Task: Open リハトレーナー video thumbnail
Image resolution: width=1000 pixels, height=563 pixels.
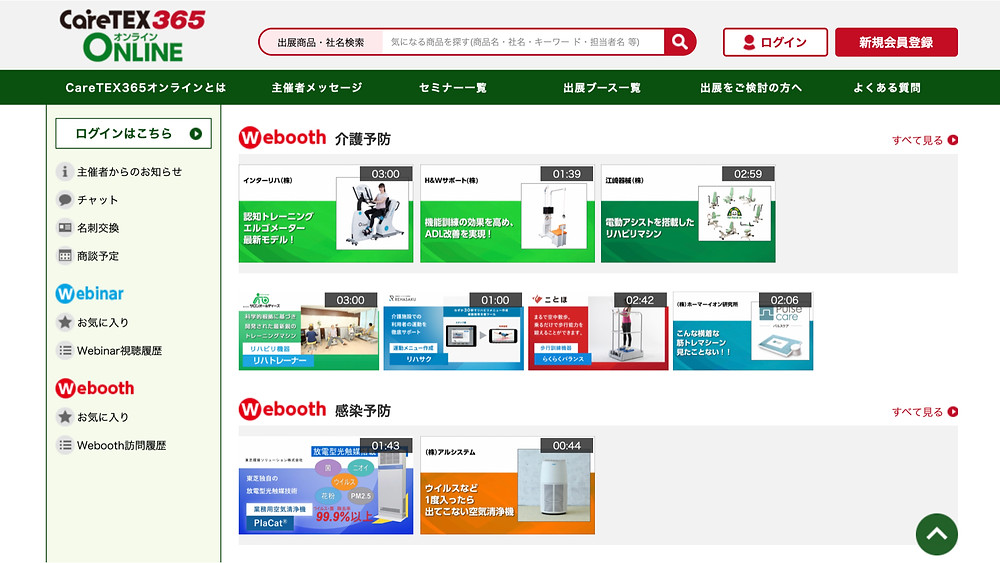Action: pos(309,331)
